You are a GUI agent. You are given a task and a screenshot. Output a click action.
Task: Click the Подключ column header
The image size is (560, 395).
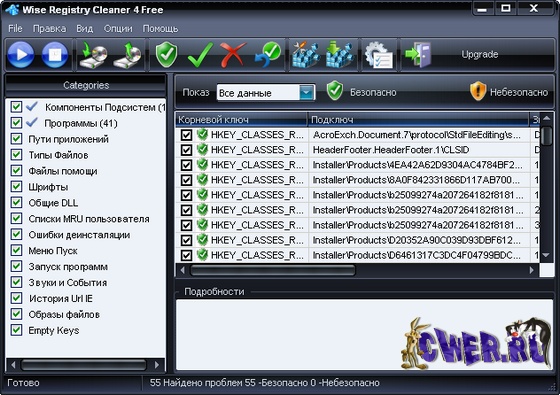click(x=418, y=119)
